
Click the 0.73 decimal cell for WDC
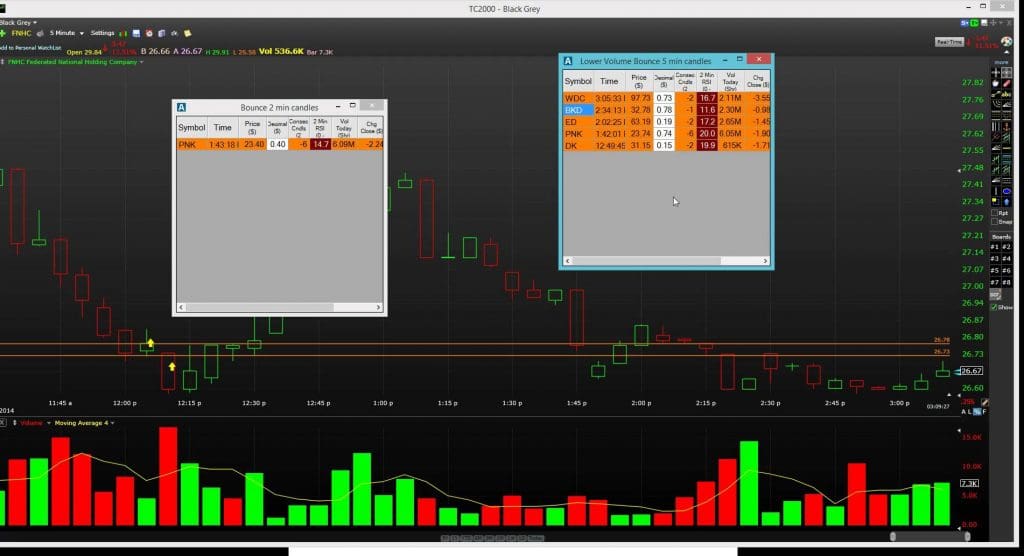click(x=664, y=98)
